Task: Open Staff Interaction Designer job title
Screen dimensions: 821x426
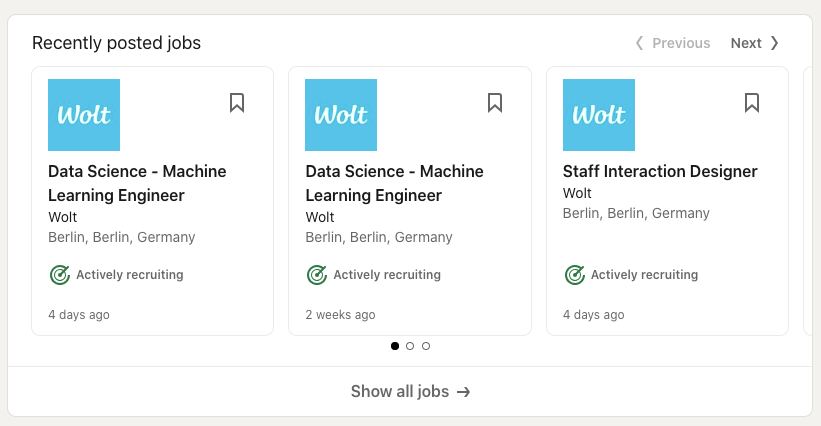Action: pyautogui.click(x=660, y=171)
